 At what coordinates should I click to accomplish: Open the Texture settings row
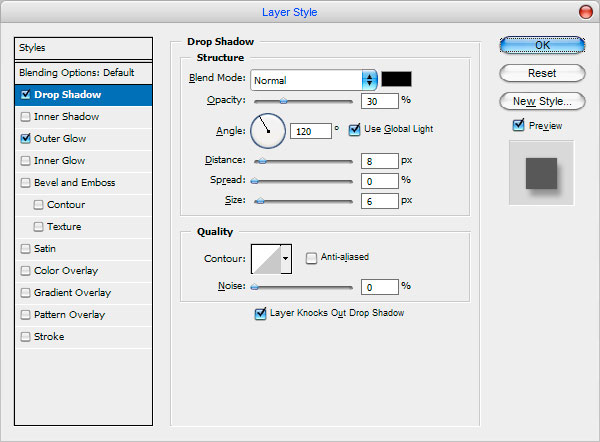(x=83, y=227)
